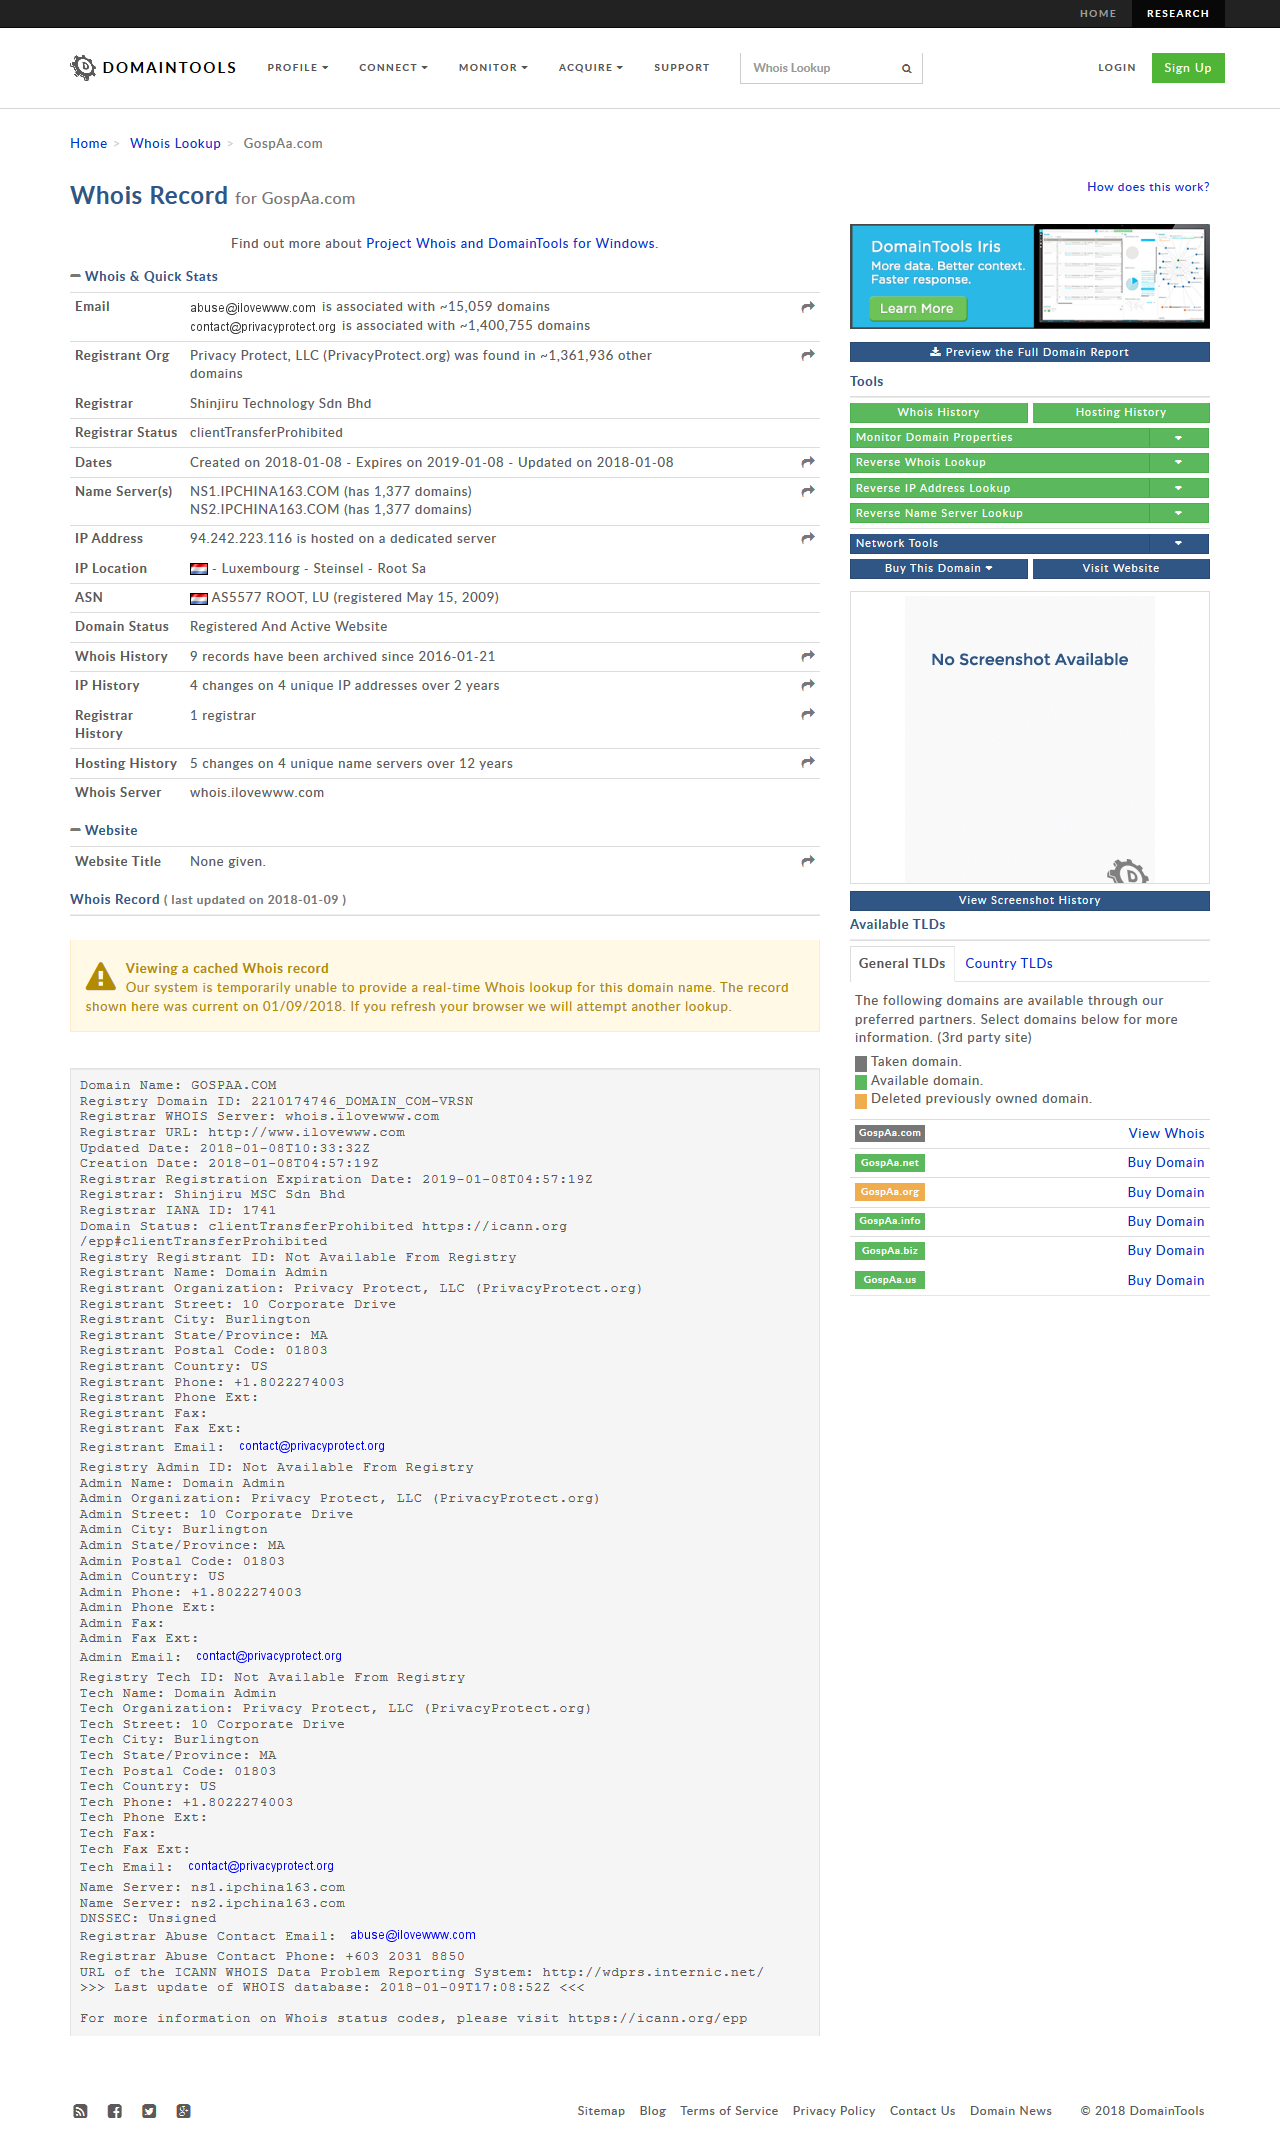The height and width of the screenshot is (2137, 1280).
Task: Click share arrow in Registrant Org row
Action: (808, 355)
